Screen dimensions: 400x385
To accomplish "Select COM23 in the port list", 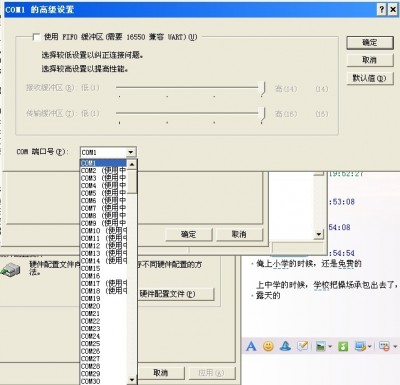I will point(104,328).
